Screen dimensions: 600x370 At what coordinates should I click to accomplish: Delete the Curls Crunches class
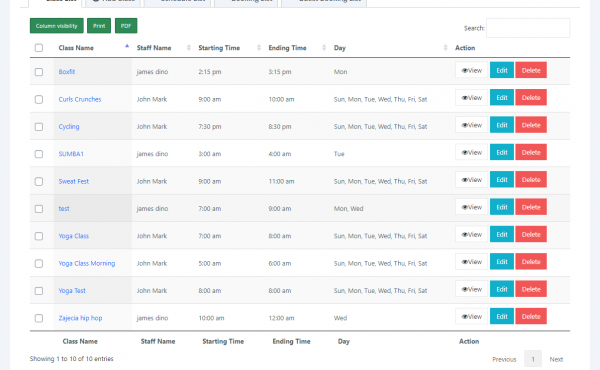pos(531,98)
